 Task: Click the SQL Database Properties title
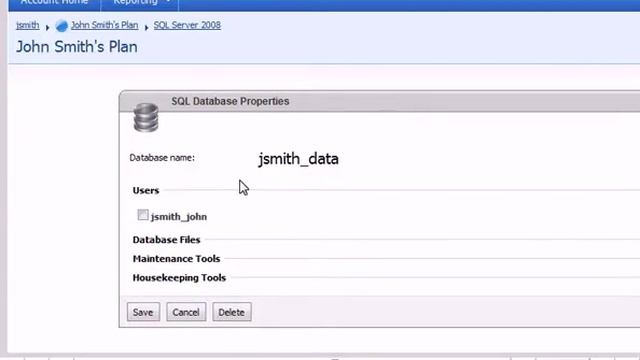[230, 101]
